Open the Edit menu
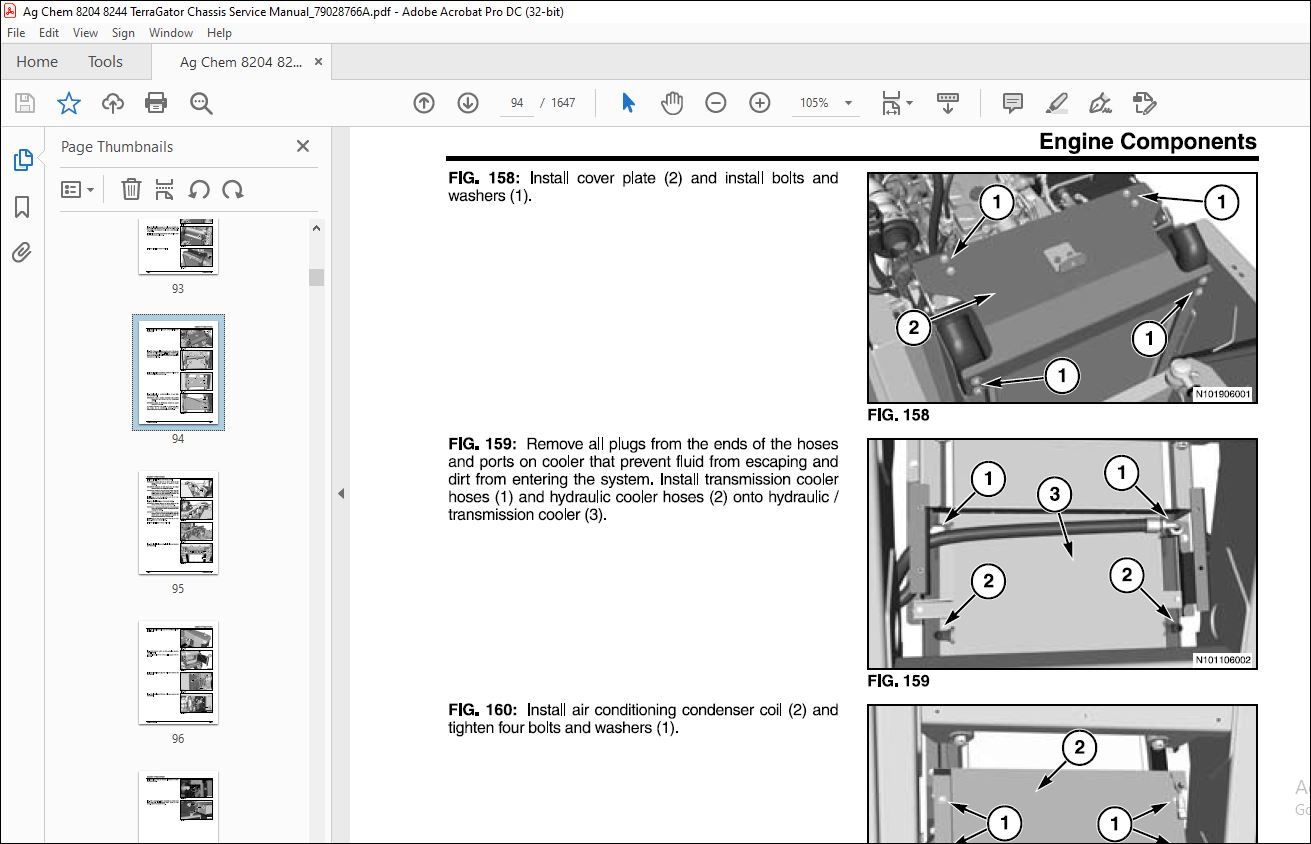 click(49, 33)
